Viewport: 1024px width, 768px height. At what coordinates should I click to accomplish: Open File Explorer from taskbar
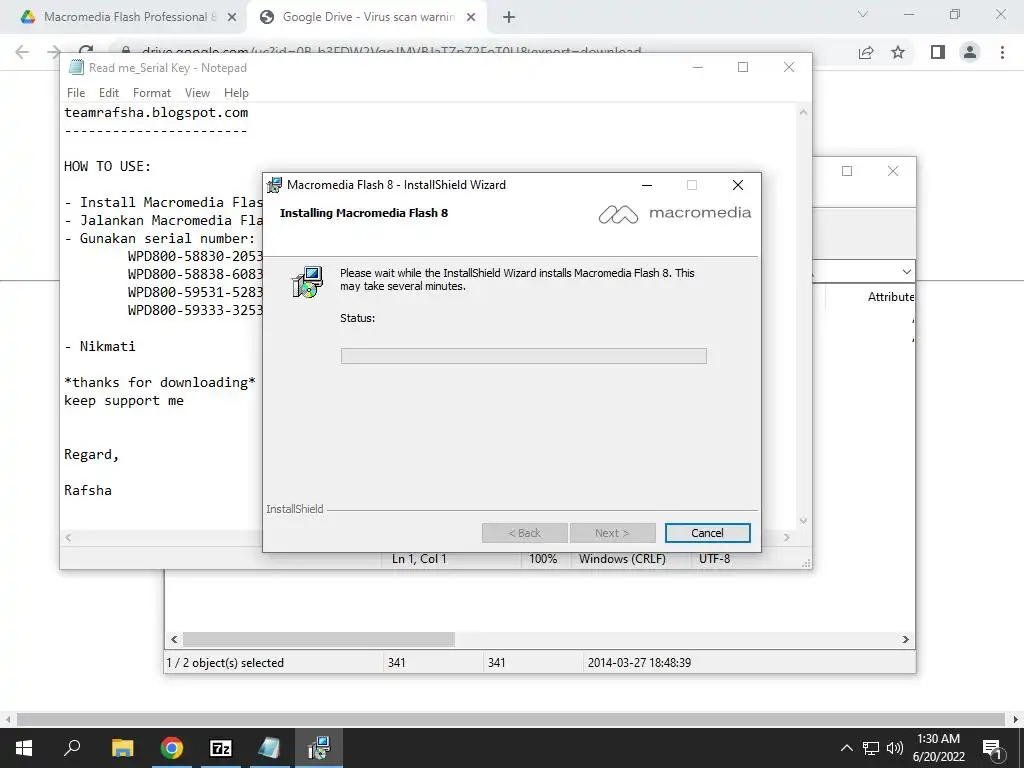pos(122,748)
